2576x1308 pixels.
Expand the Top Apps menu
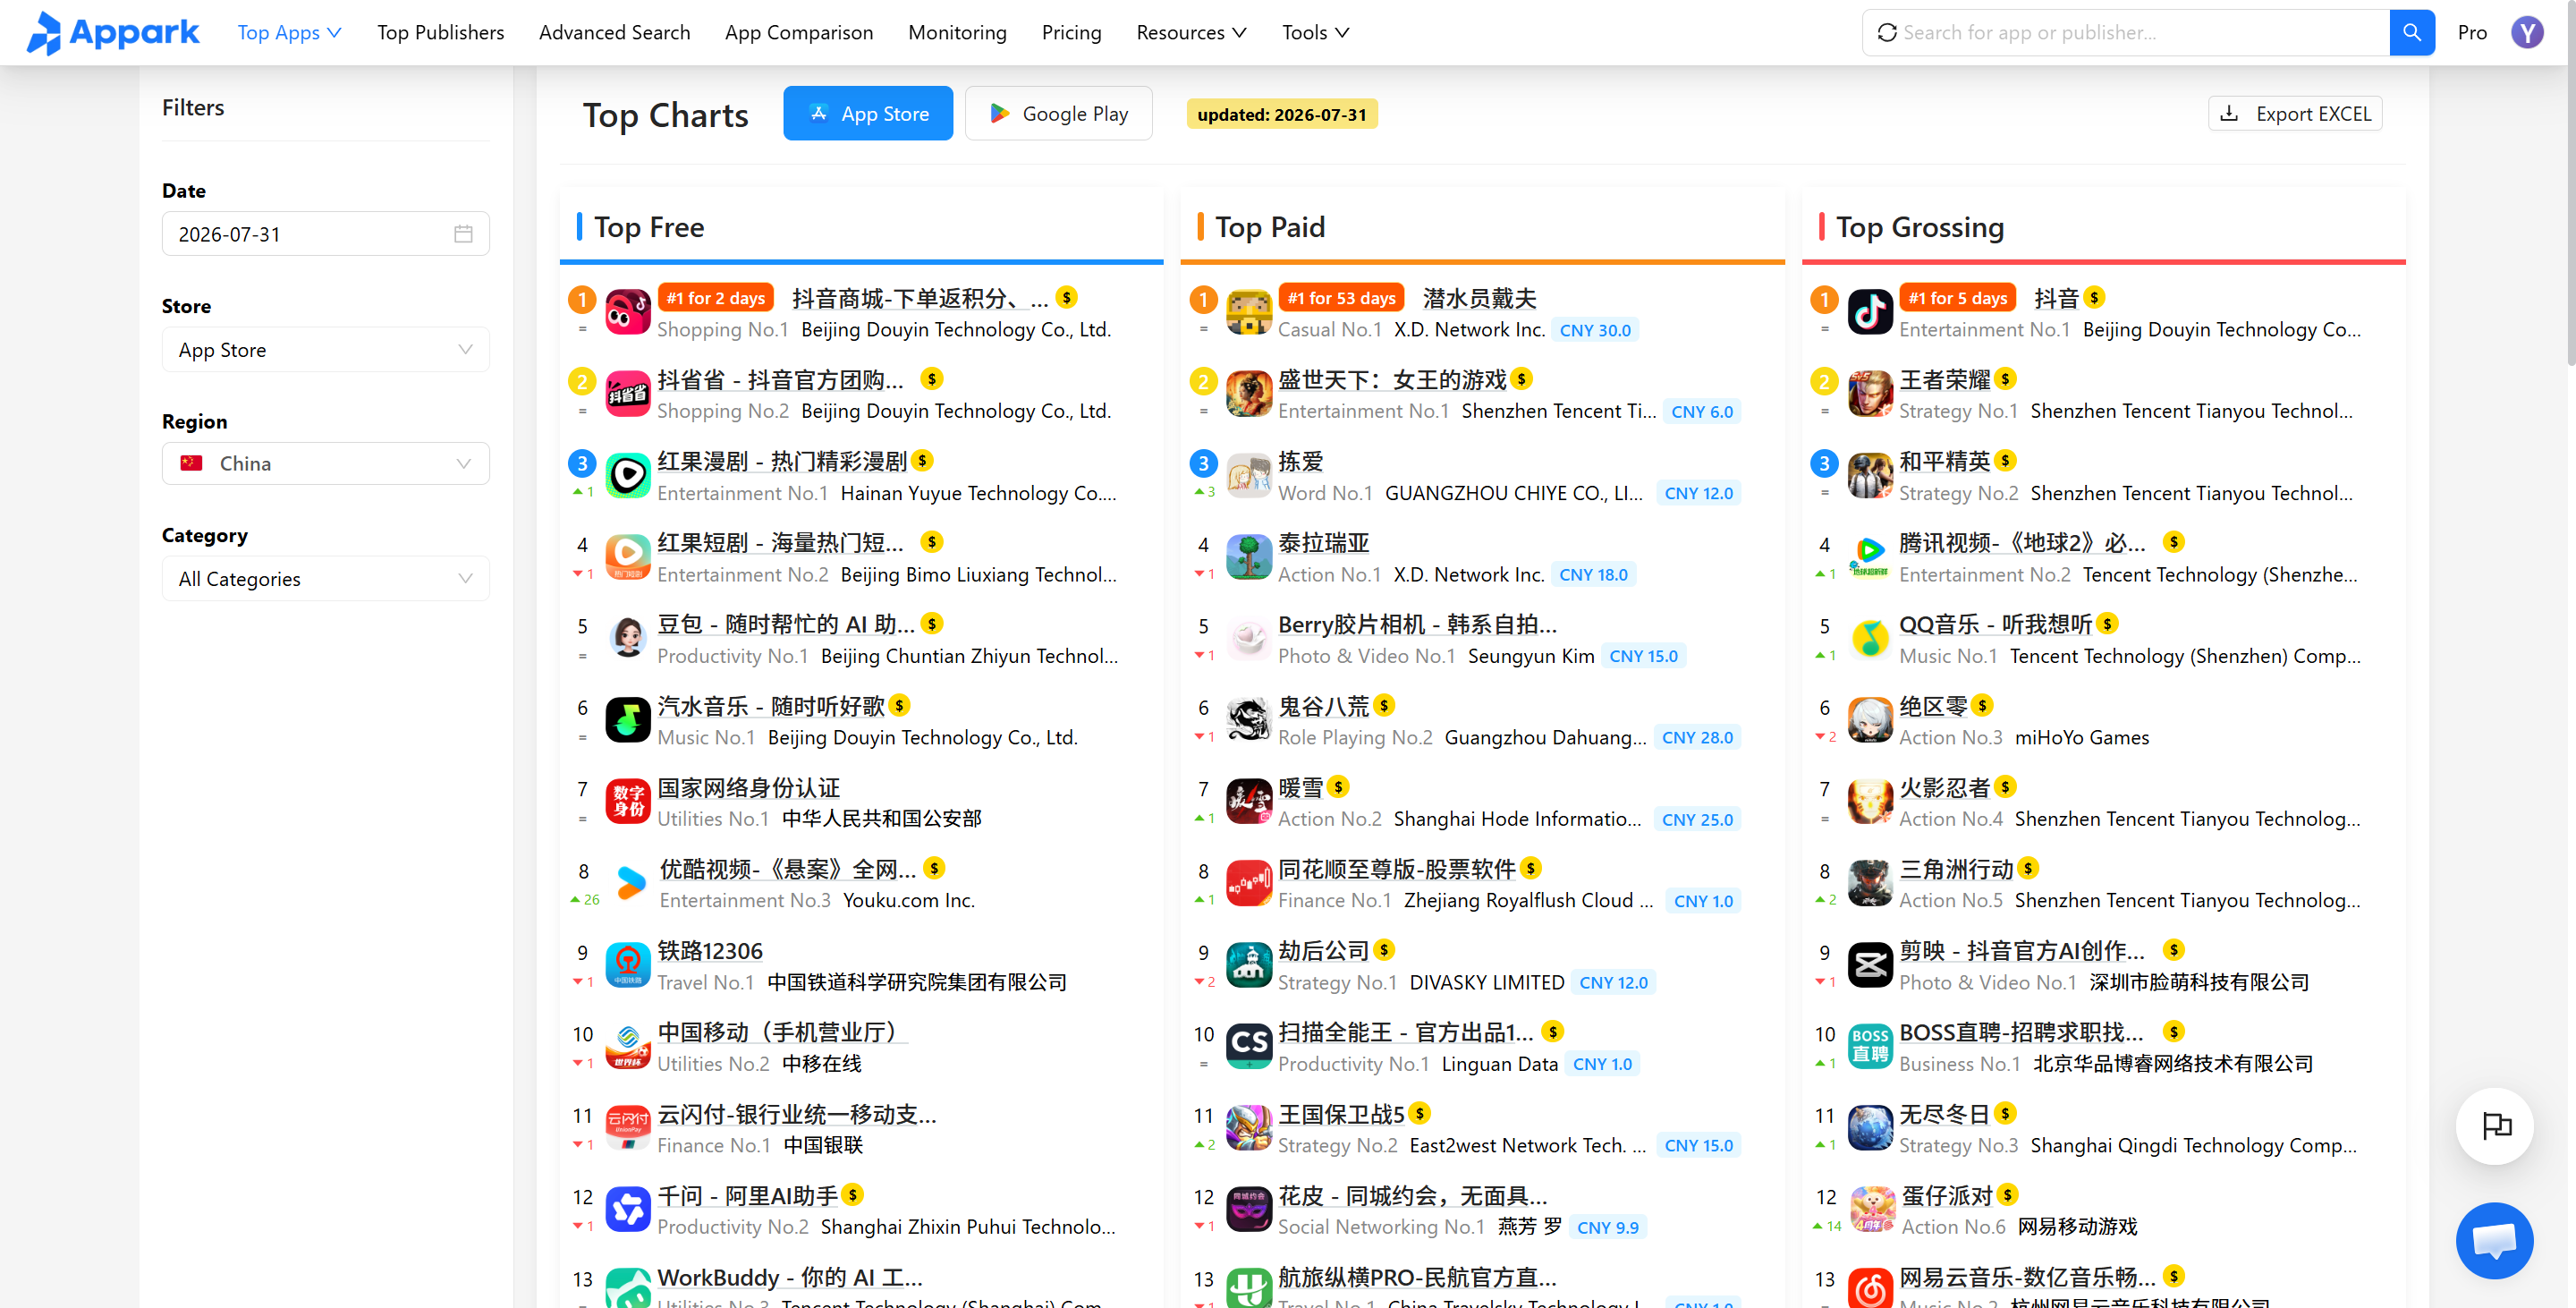coord(290,32)
